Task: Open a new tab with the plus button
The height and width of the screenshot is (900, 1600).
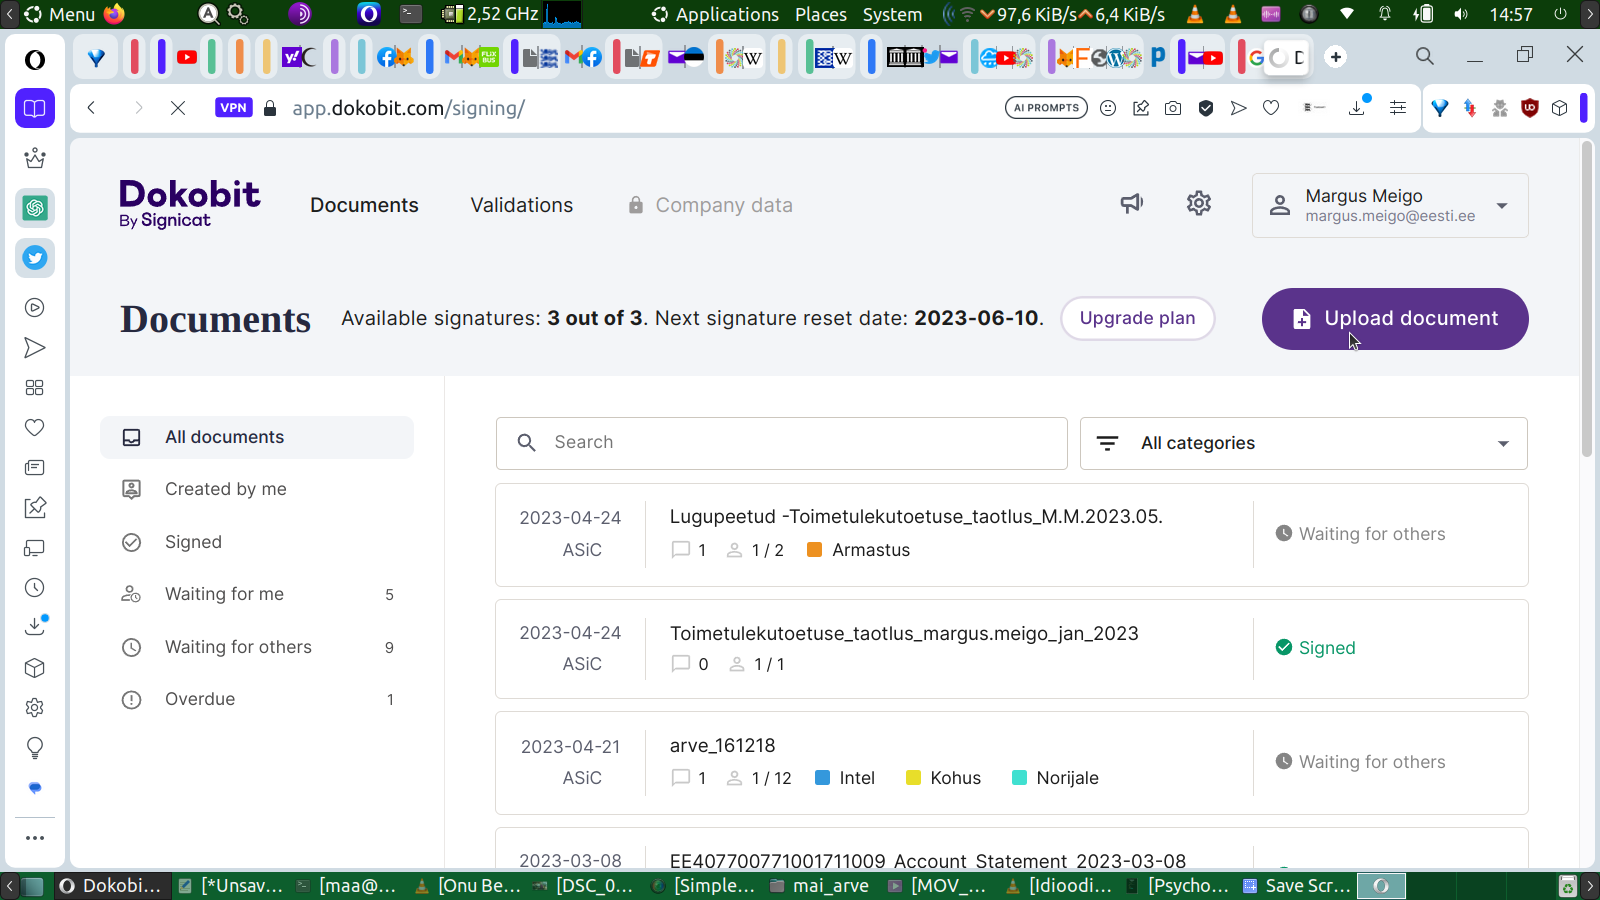Action: click(x=1336, y=57)
